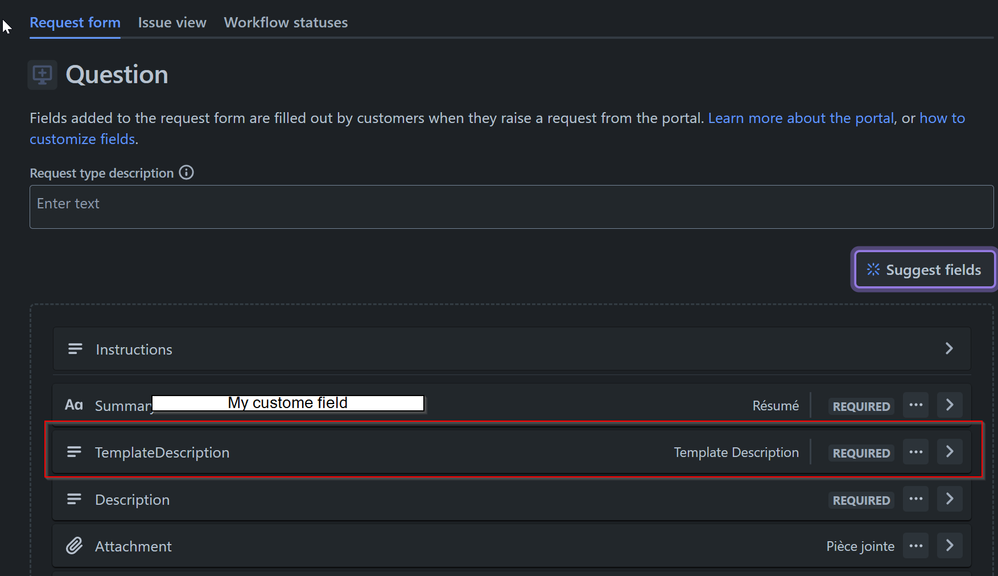Screen dimensions: 998x576
Task: Expand the TemplateDescription field row
Action: pyautogui.click(x=949, y=451)
